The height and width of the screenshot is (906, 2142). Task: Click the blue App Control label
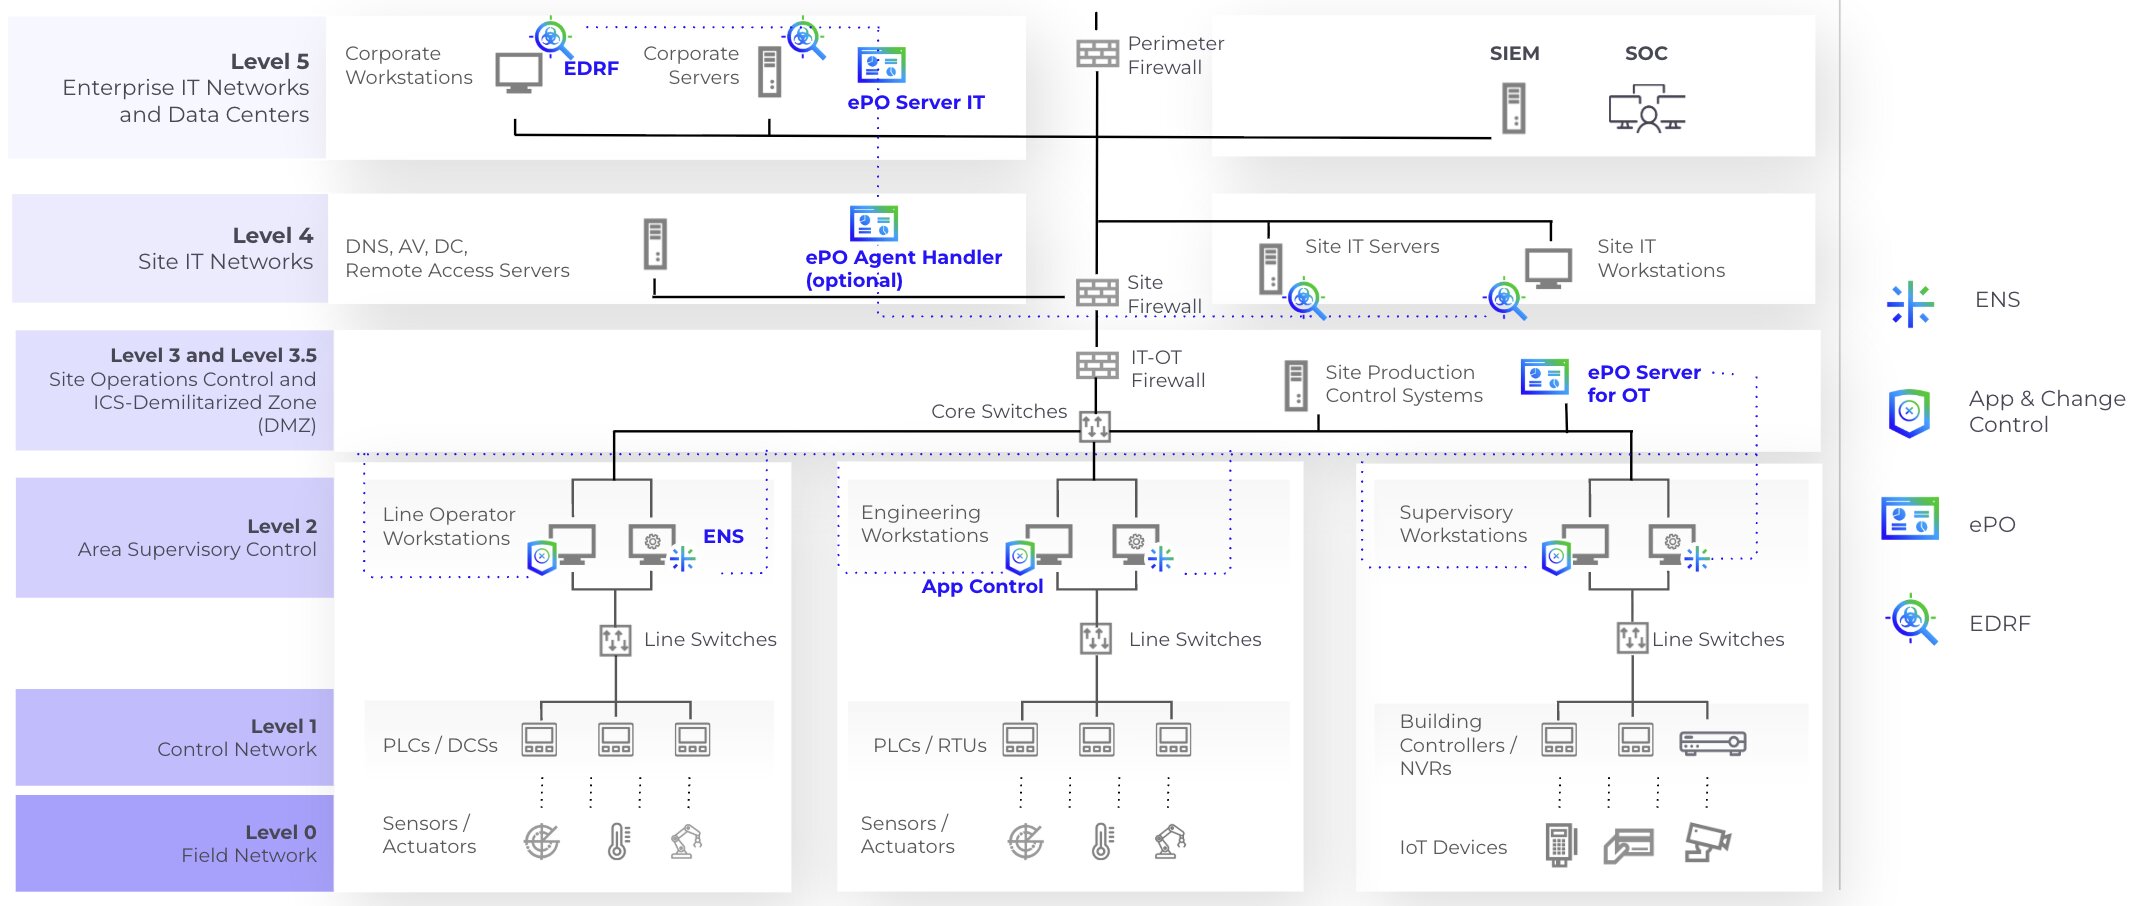(x=982, y=587)
